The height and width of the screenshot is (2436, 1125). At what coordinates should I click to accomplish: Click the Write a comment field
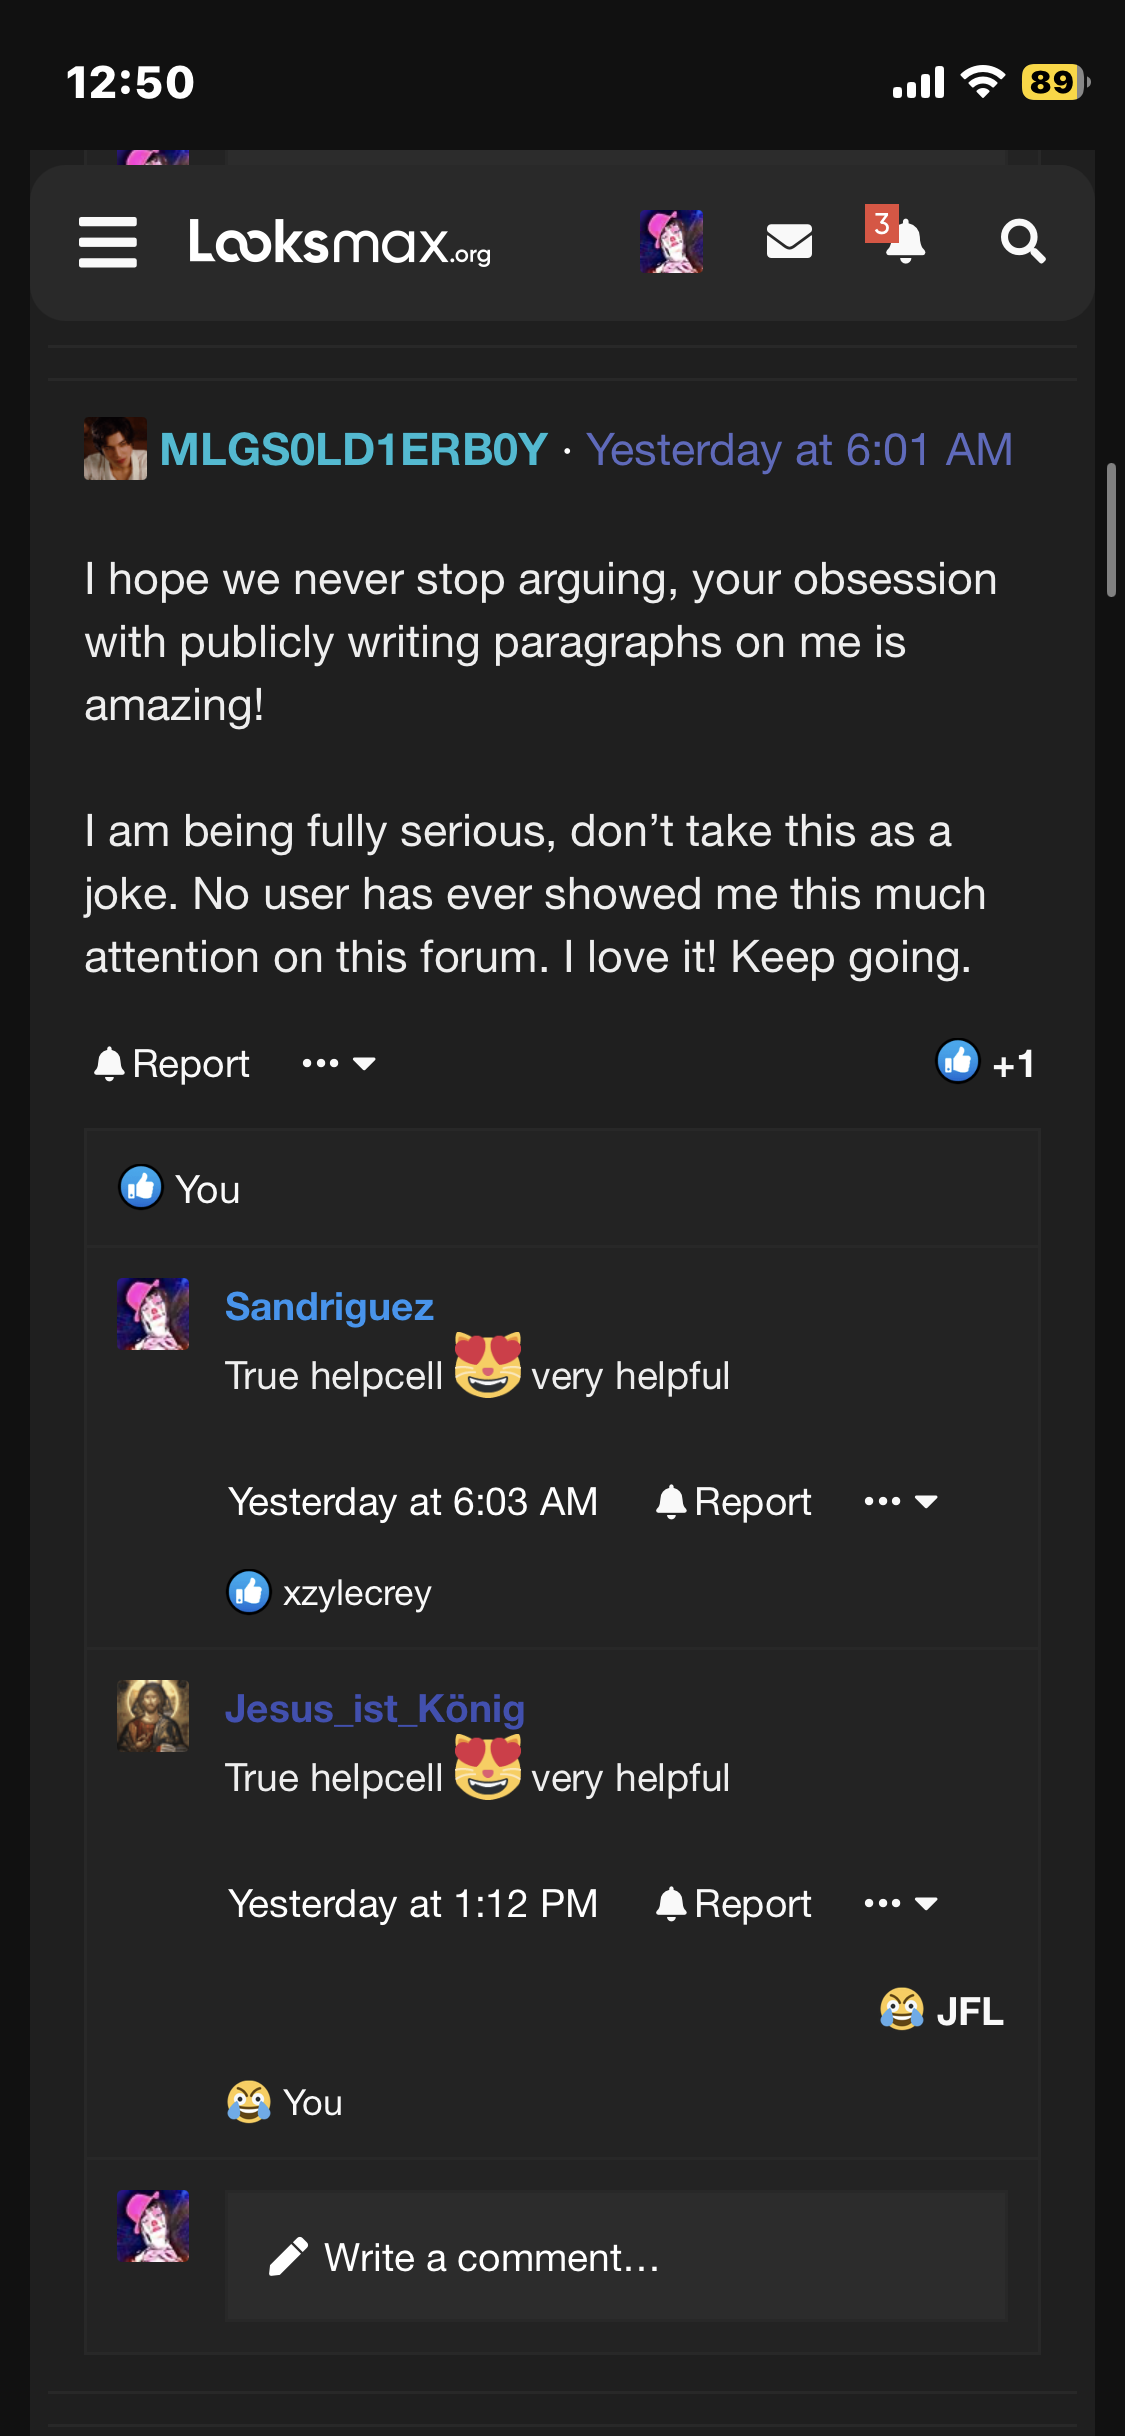pyautogui.click(x=616, y=2257)
